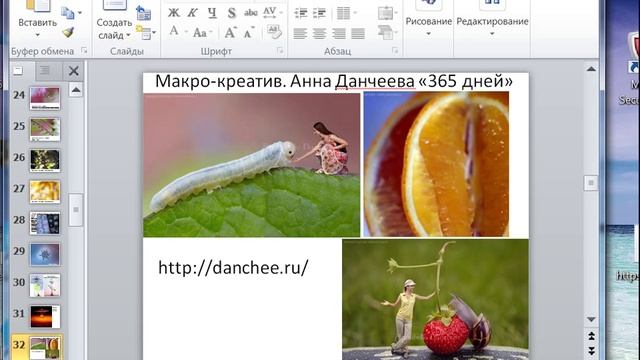Click the thumbnail pane scroll-up arrow
Viewport: 640px width, 360px height.
76,90
